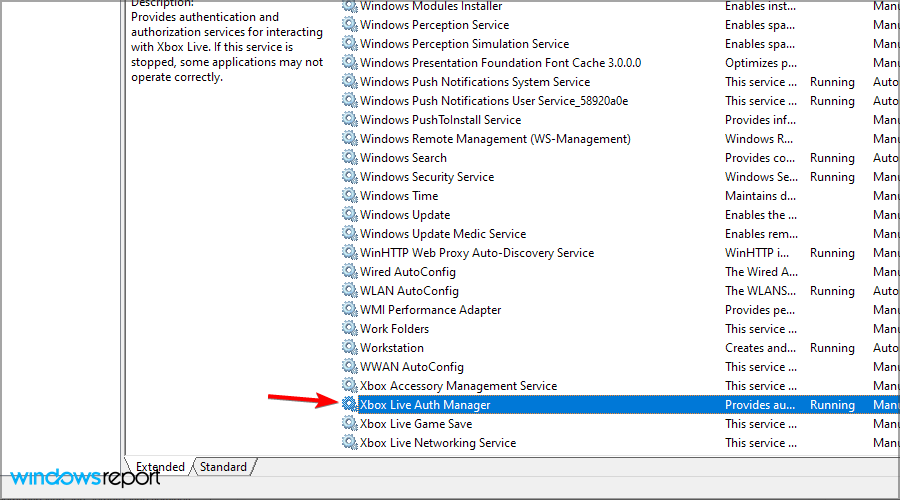This screenshot has height=500, width=900.
Task: Click the gear icon beside Windows Perception Service
Action: [350, 24]
